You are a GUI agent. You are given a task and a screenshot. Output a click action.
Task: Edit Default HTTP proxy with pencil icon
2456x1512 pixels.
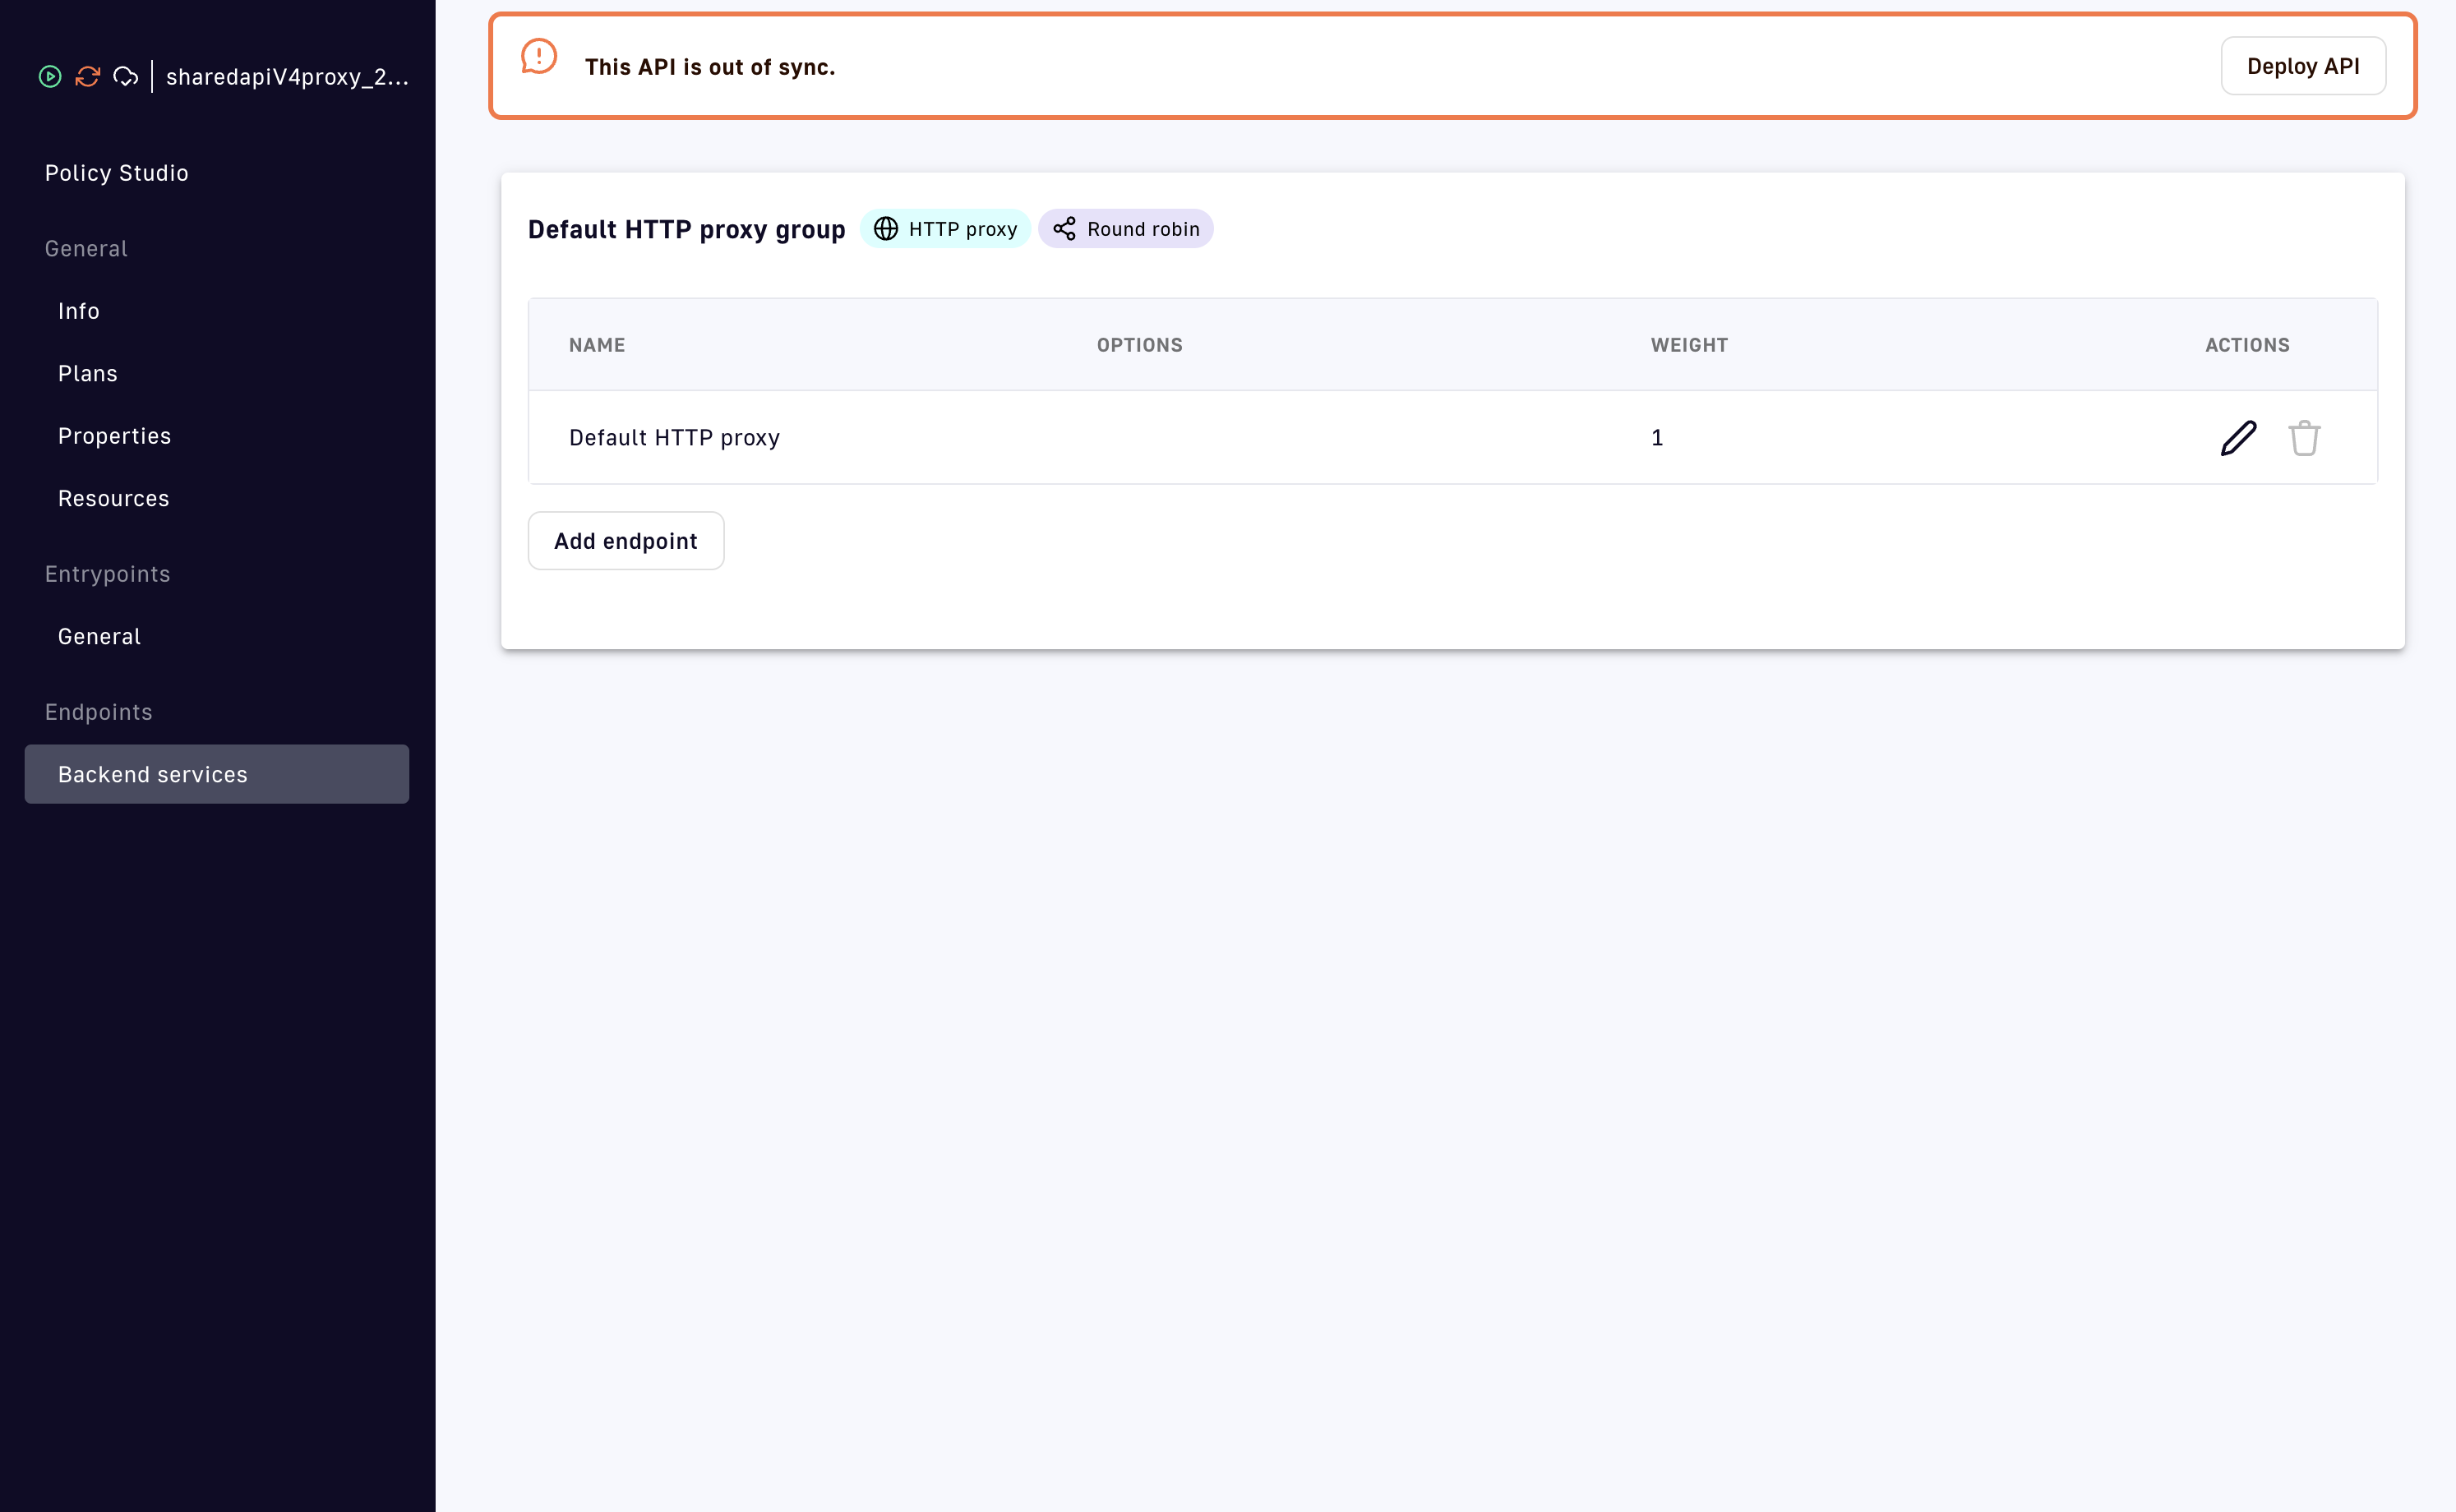pyautogui.click(x=2238, y=438)
